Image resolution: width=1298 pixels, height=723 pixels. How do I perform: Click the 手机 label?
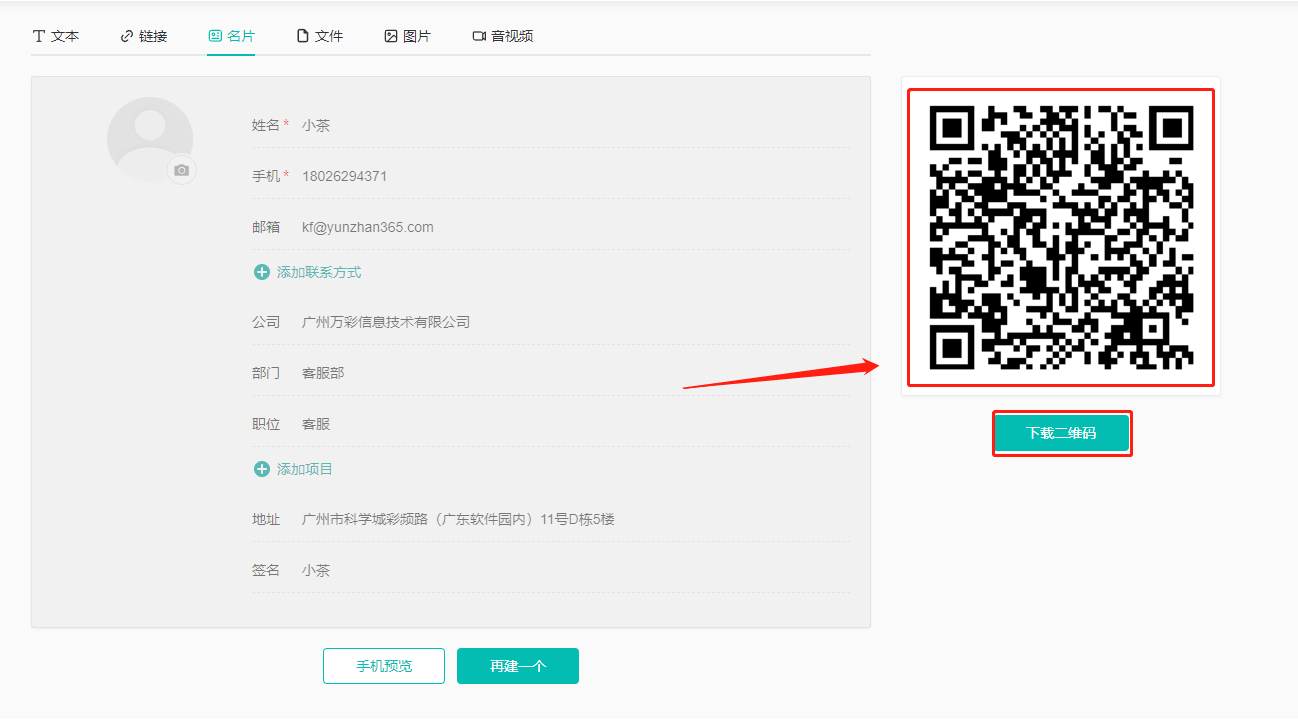click(x=266, y=176)
